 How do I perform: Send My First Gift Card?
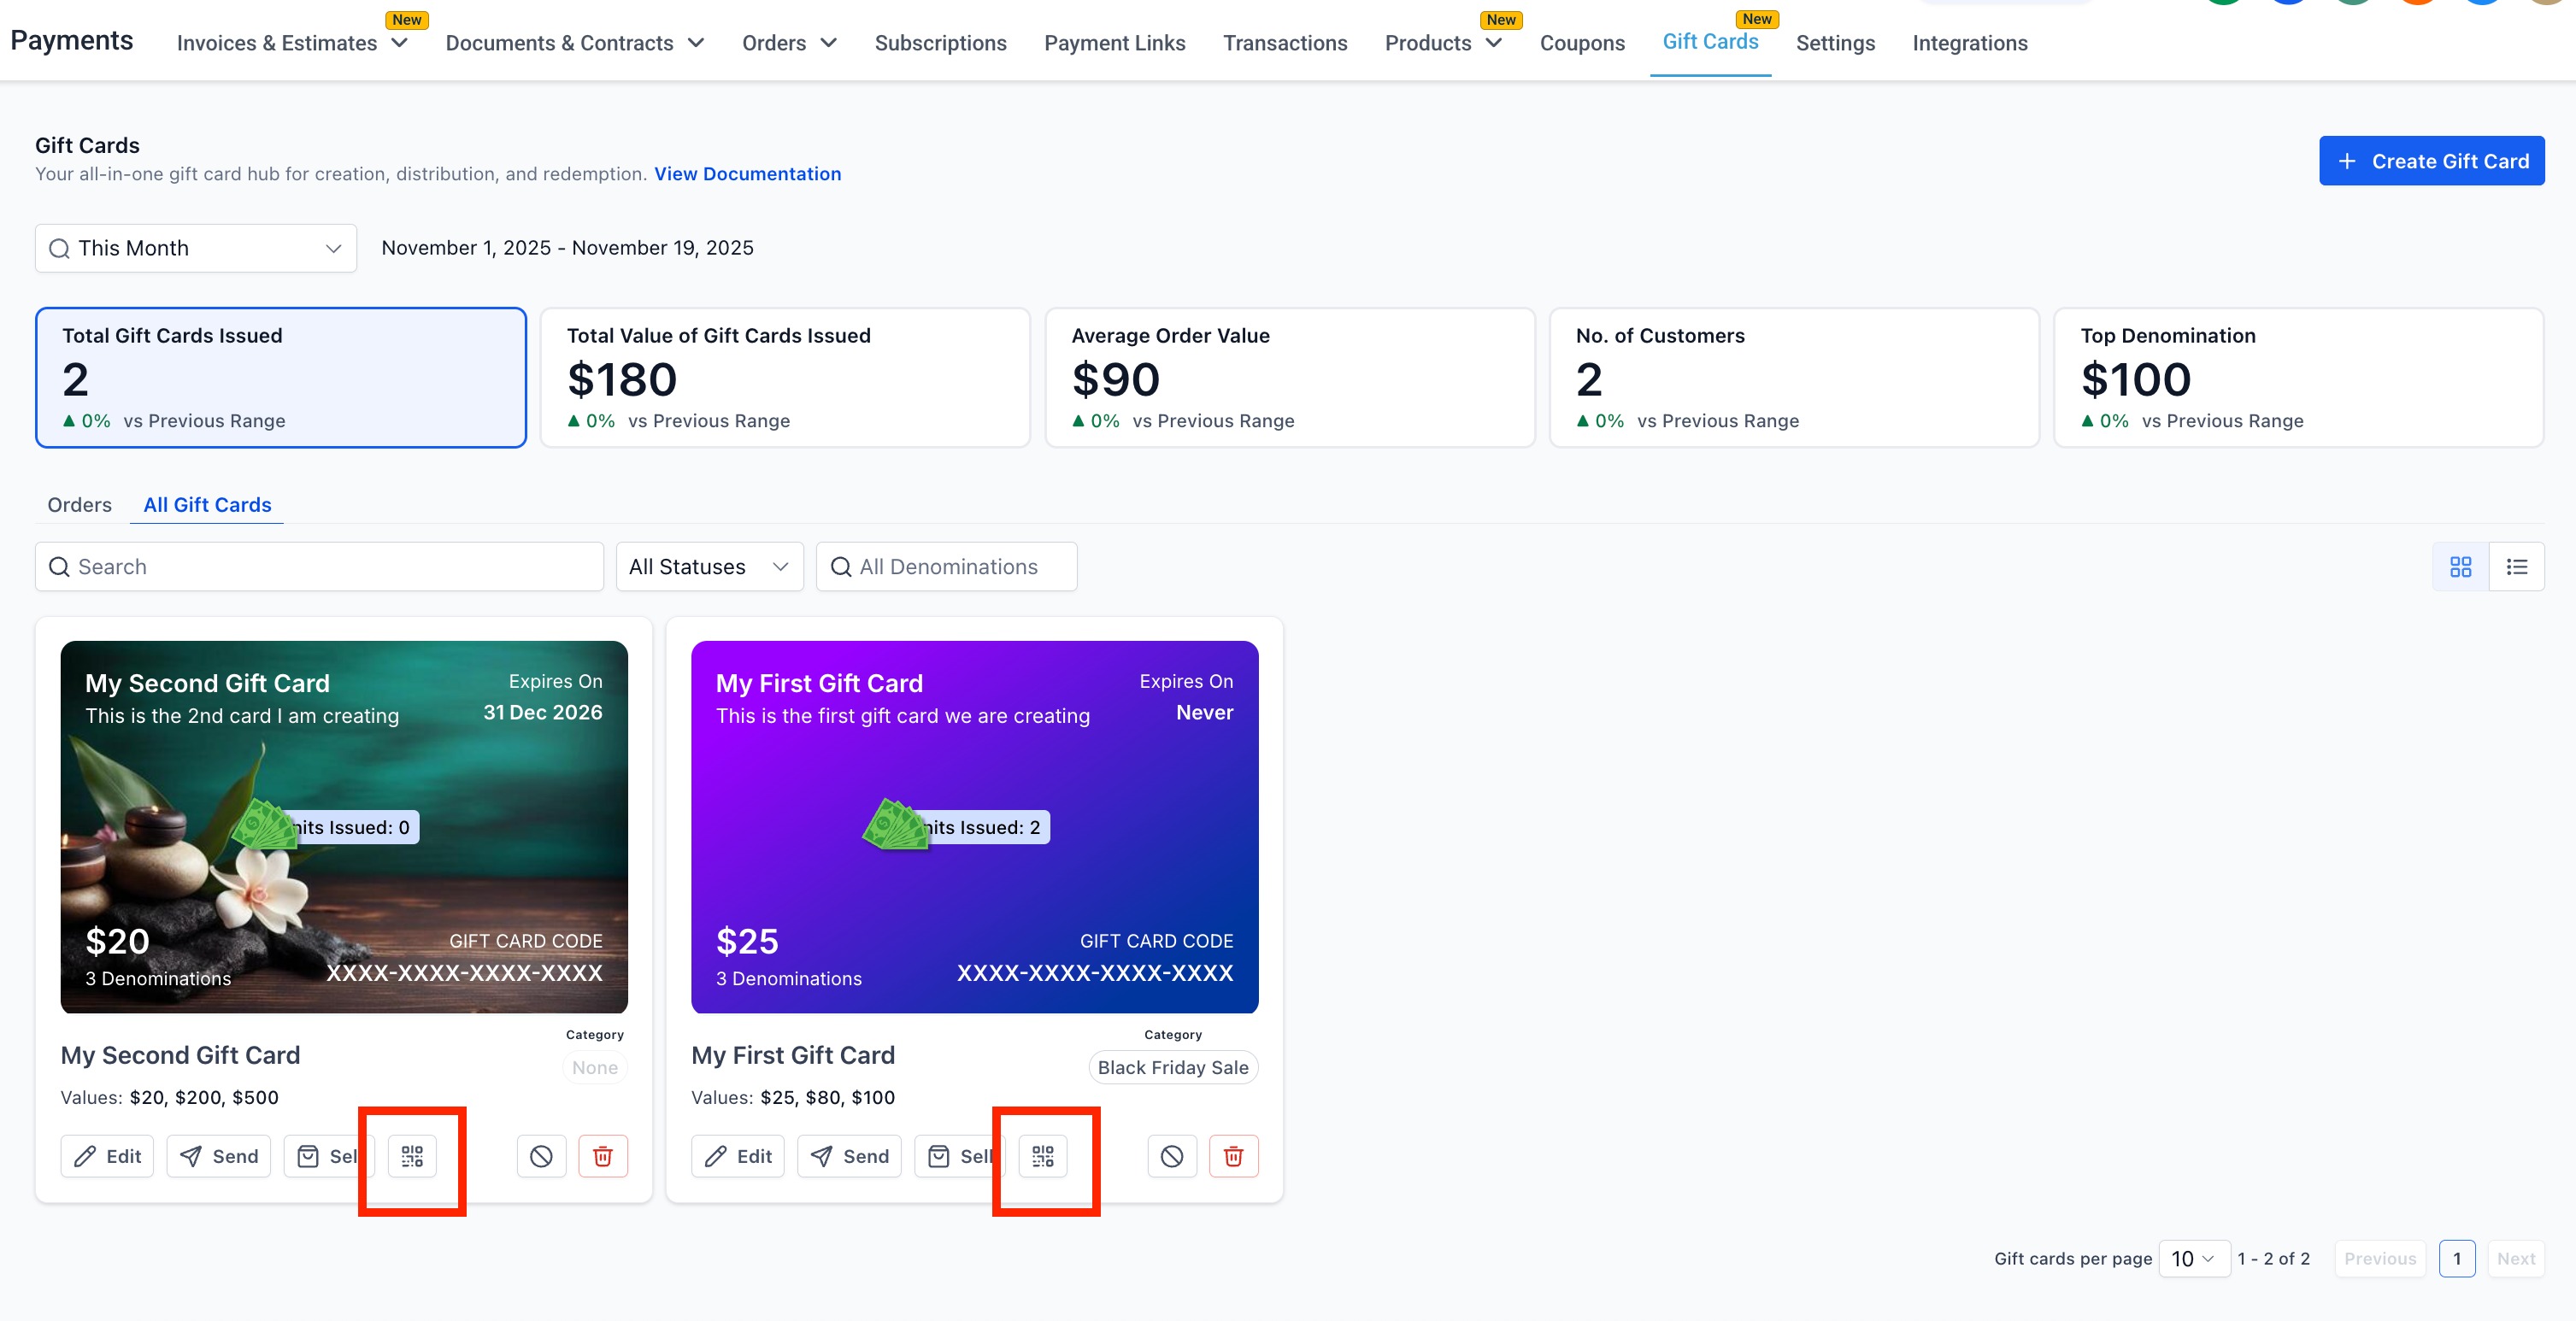[x=849, y=1156]
